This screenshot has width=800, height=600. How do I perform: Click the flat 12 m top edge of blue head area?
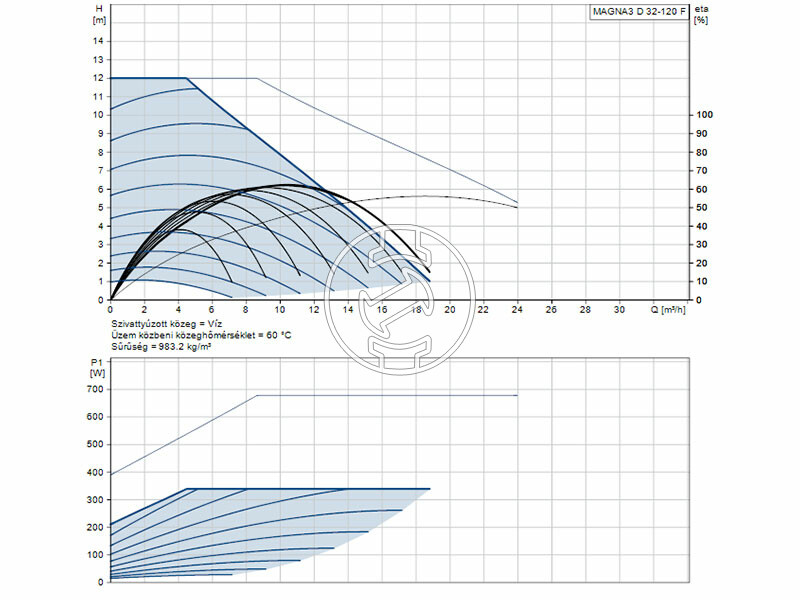click(x=148, y=78)
